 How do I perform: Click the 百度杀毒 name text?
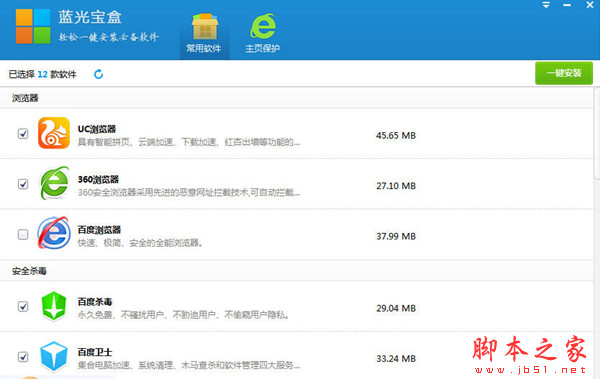pyautogui.click(x=95, y=302)
